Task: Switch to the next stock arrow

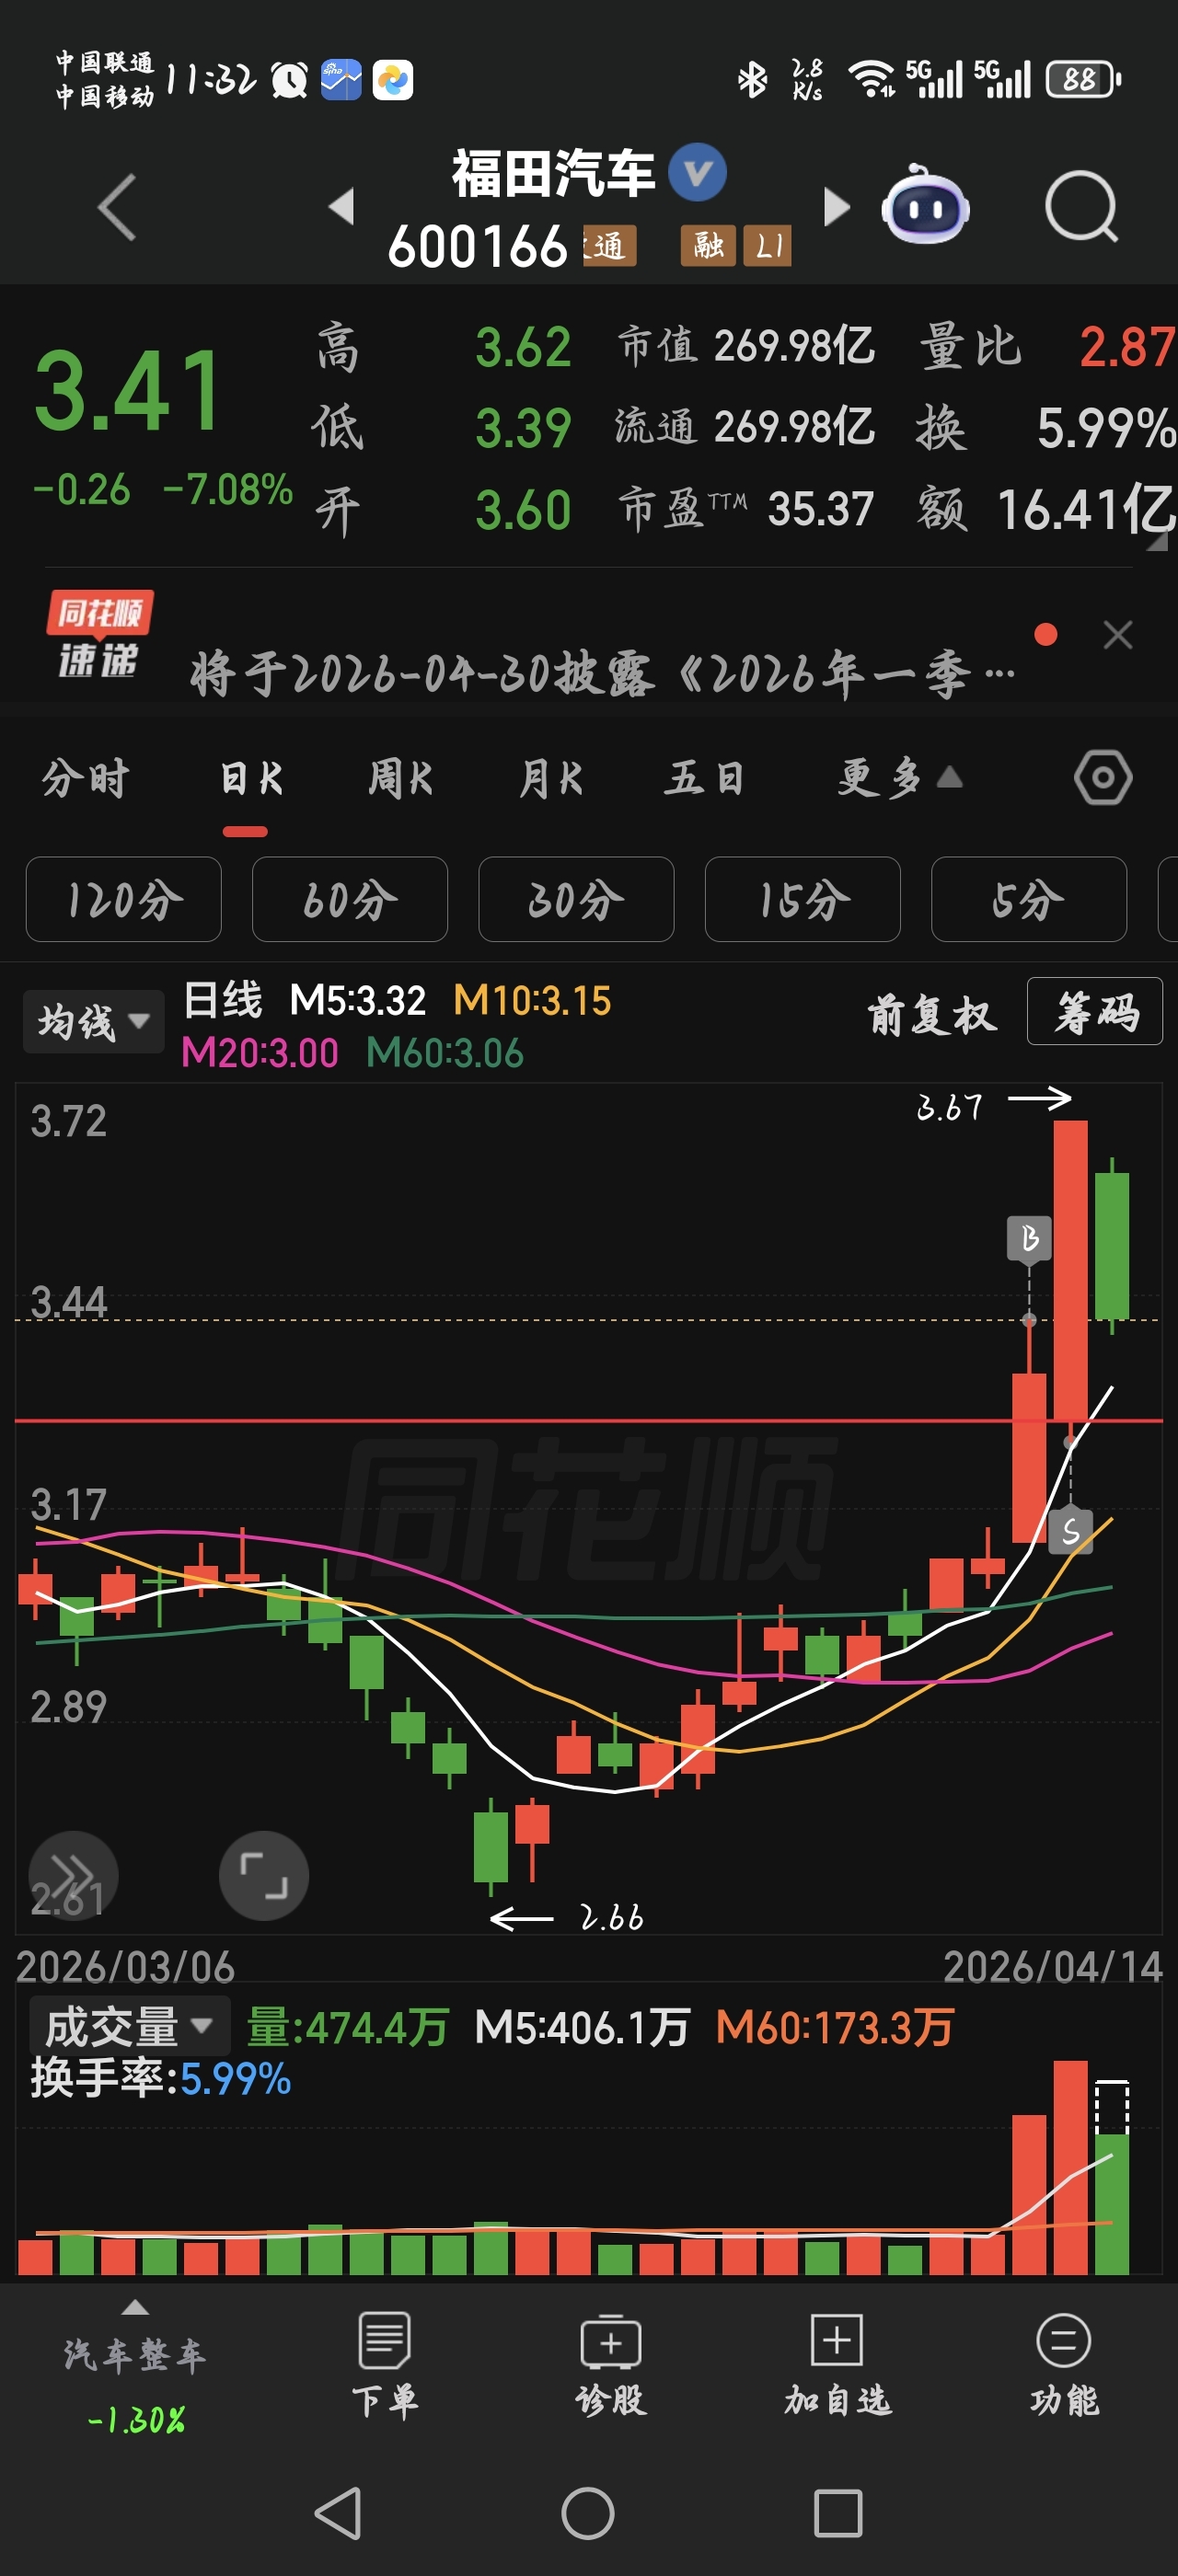Action: (x=836, y=206)
